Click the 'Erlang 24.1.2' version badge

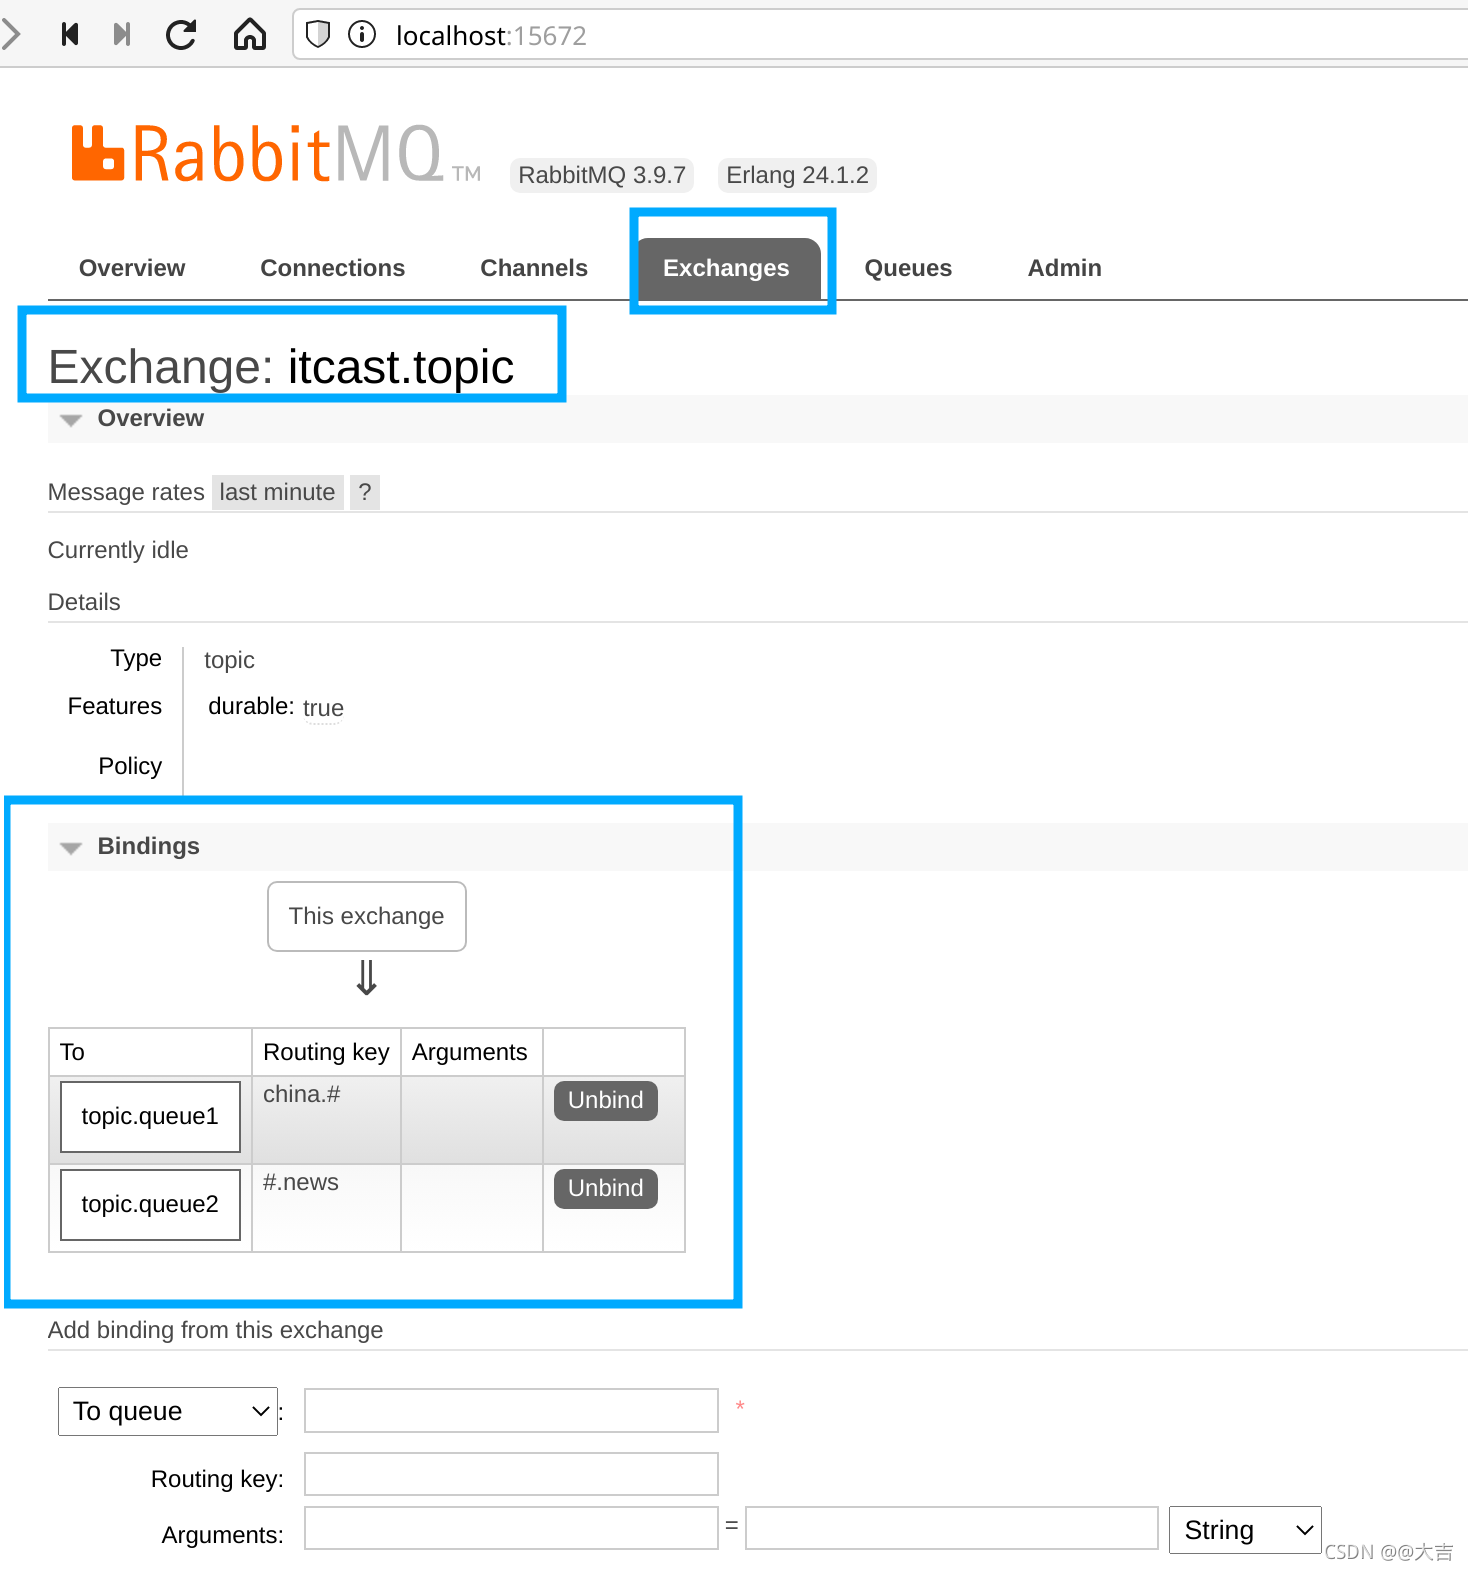coord(797,175)
